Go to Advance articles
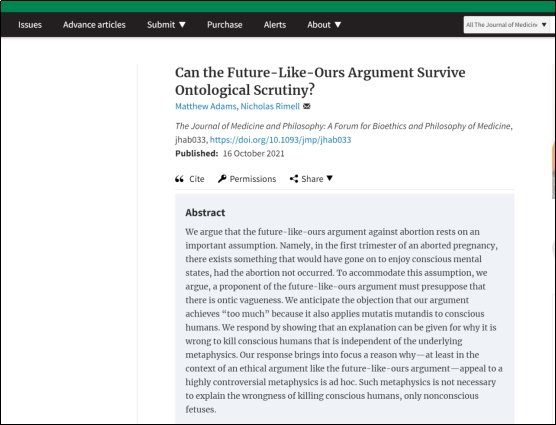Viewport: 556px width, 425px height. tap(94, 25)
